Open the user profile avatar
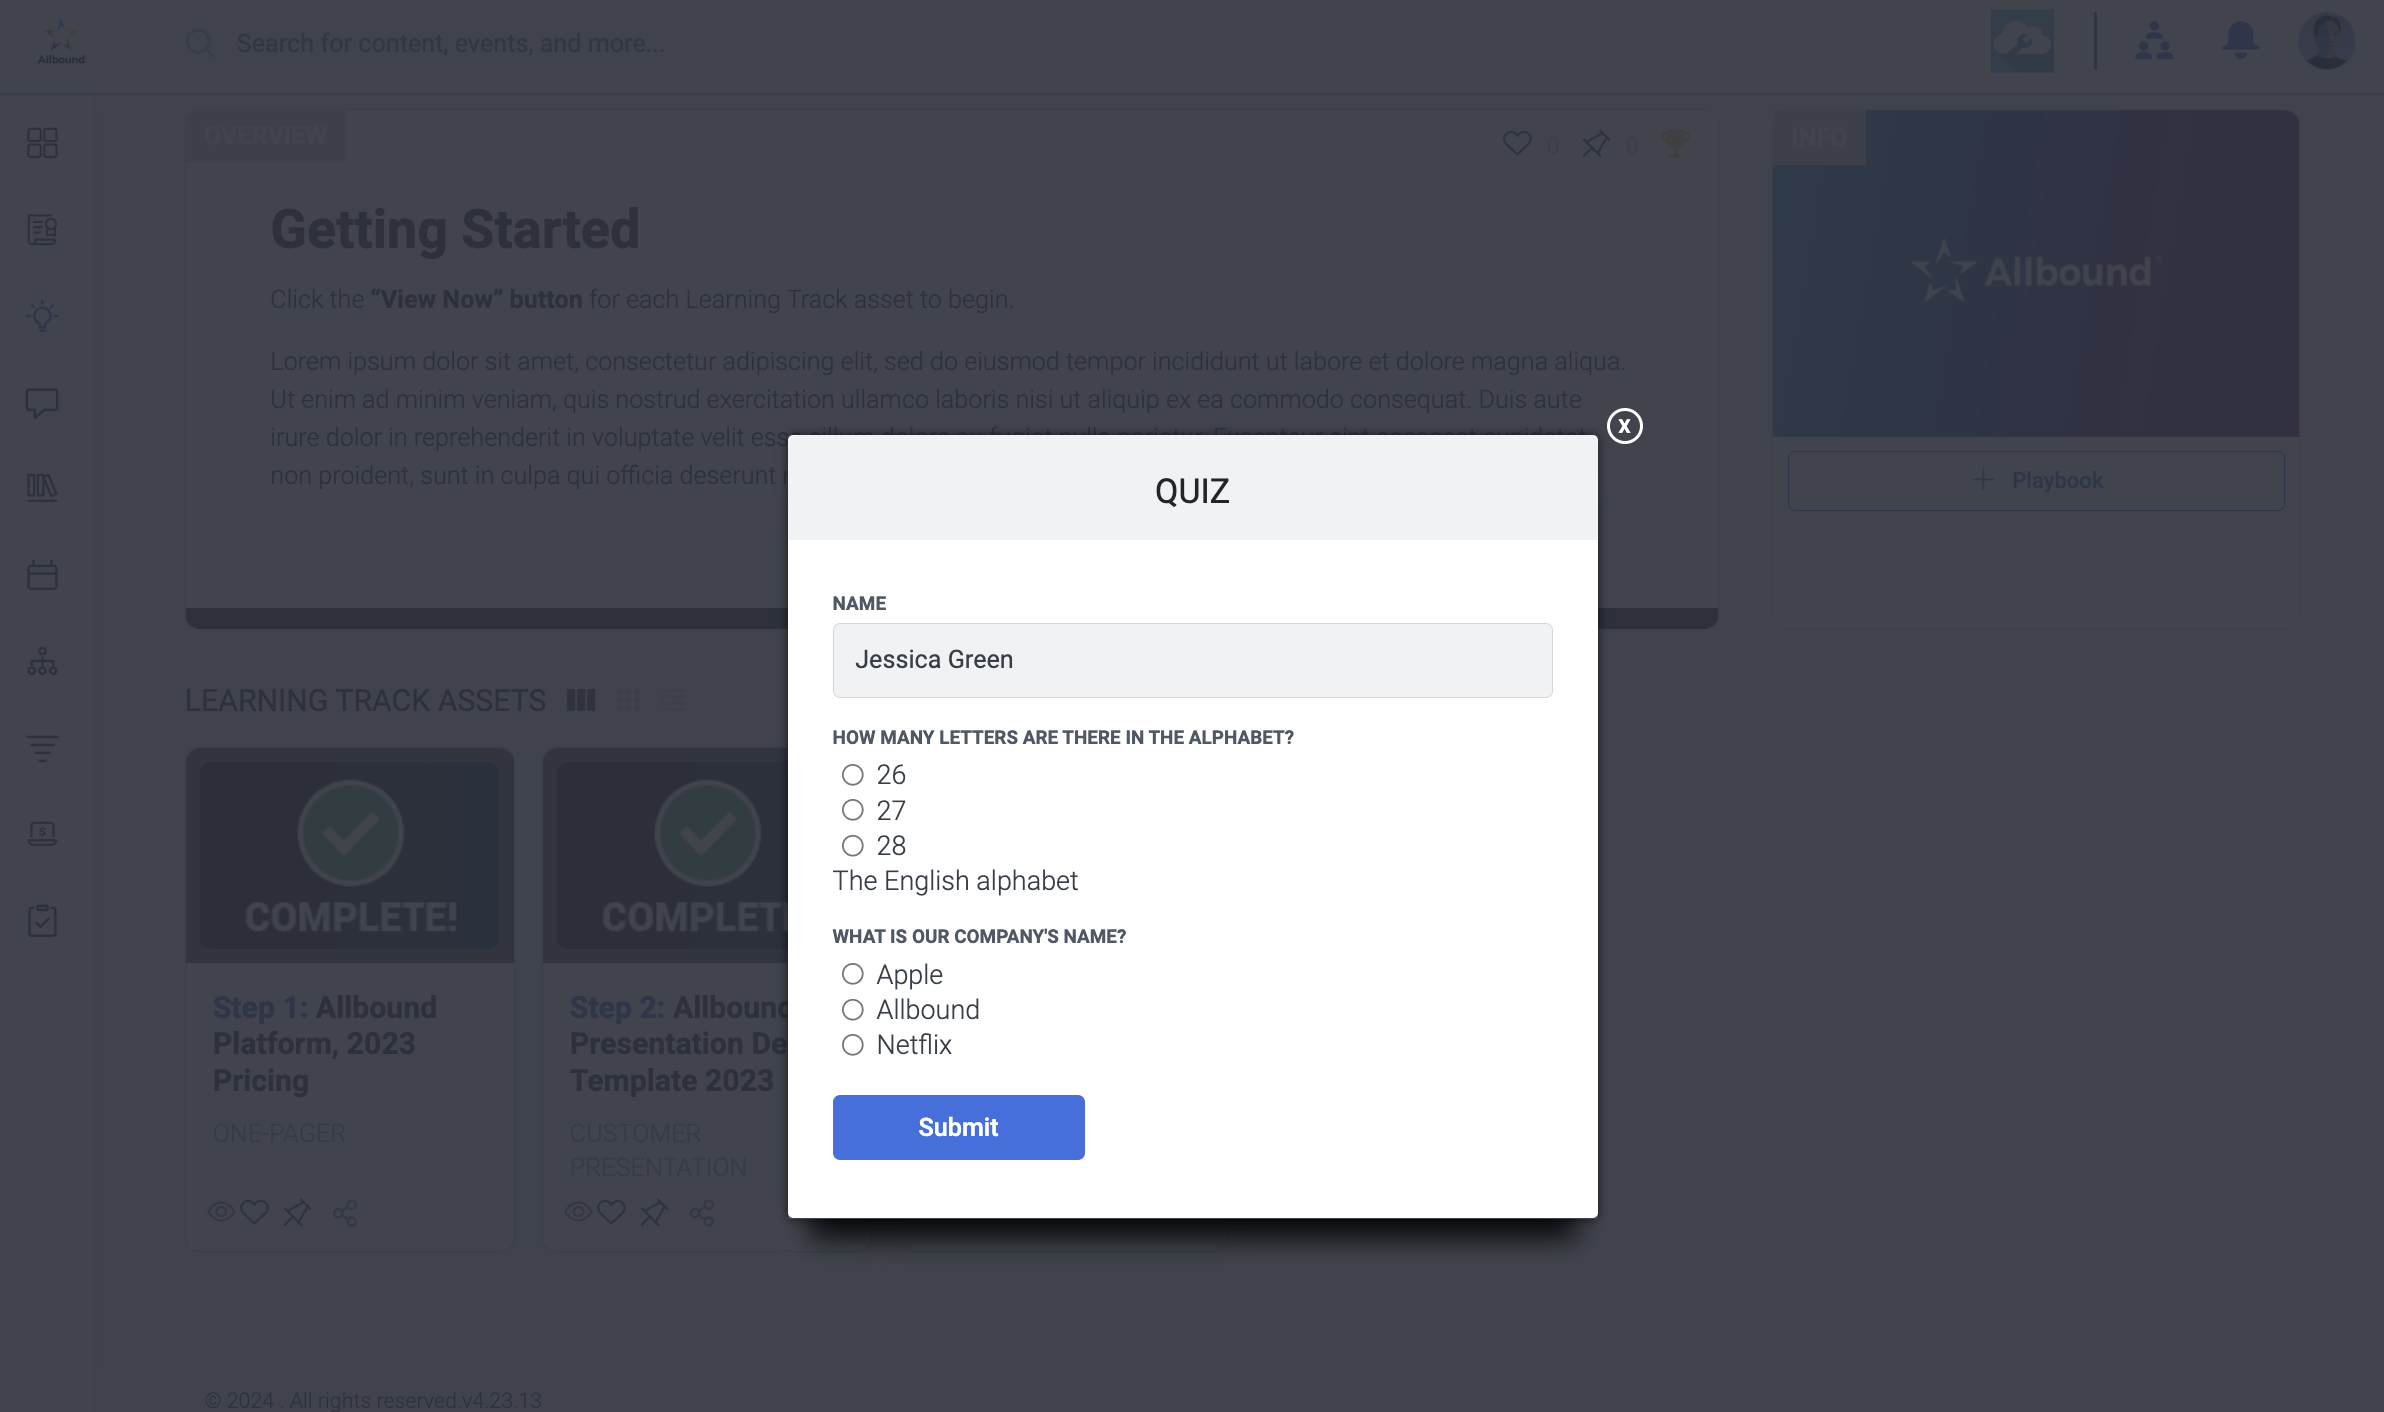The height and width of the screenshot is (1412, 2384). pyautogui.click(x=2326, y=41)
